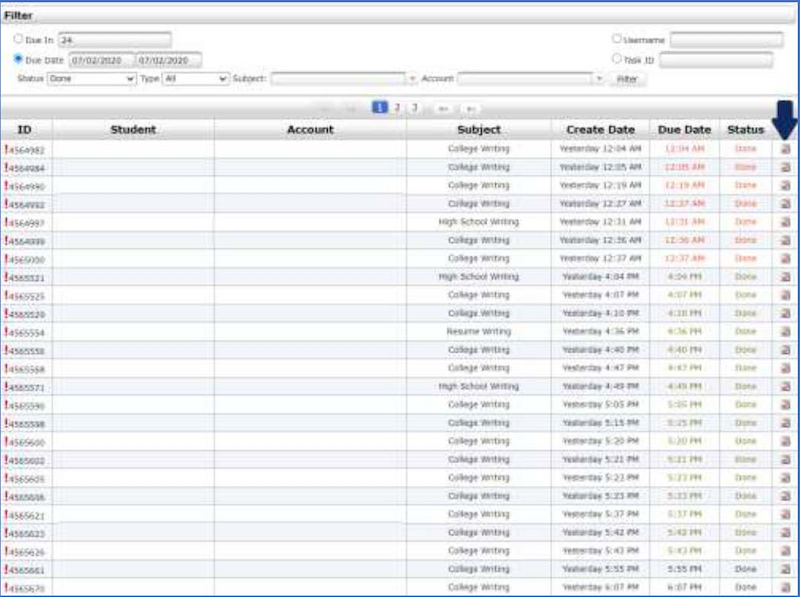Click the row icon for task 4565661
The height and width of the screenshot is (597, 800).
[x=785, y=569]
